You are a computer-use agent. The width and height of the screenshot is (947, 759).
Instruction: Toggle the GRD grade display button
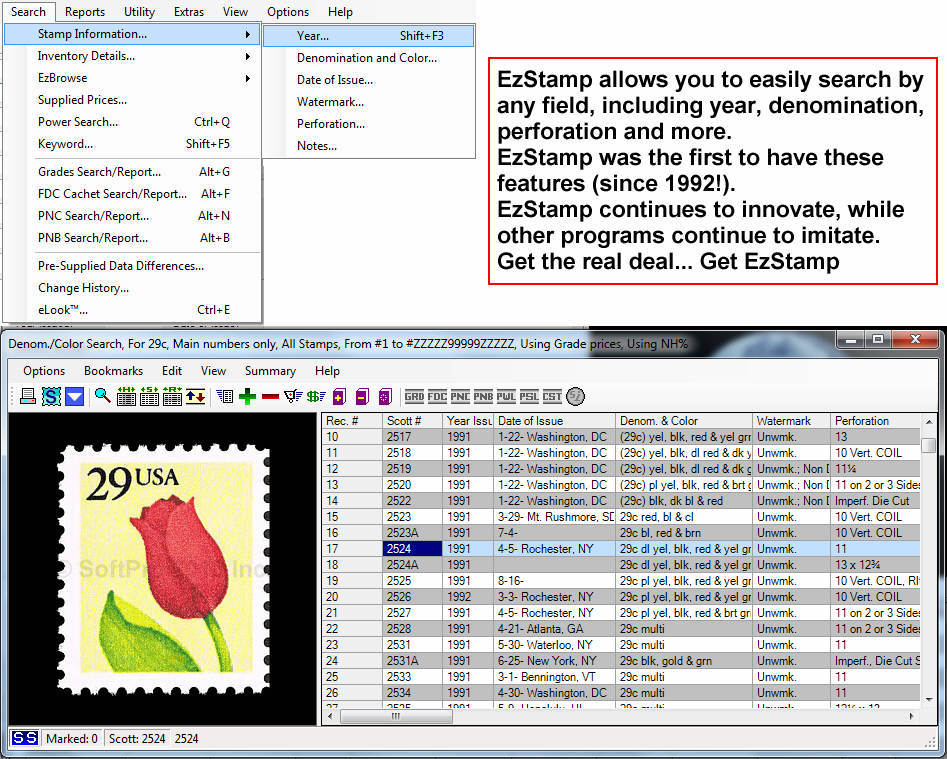413,395
